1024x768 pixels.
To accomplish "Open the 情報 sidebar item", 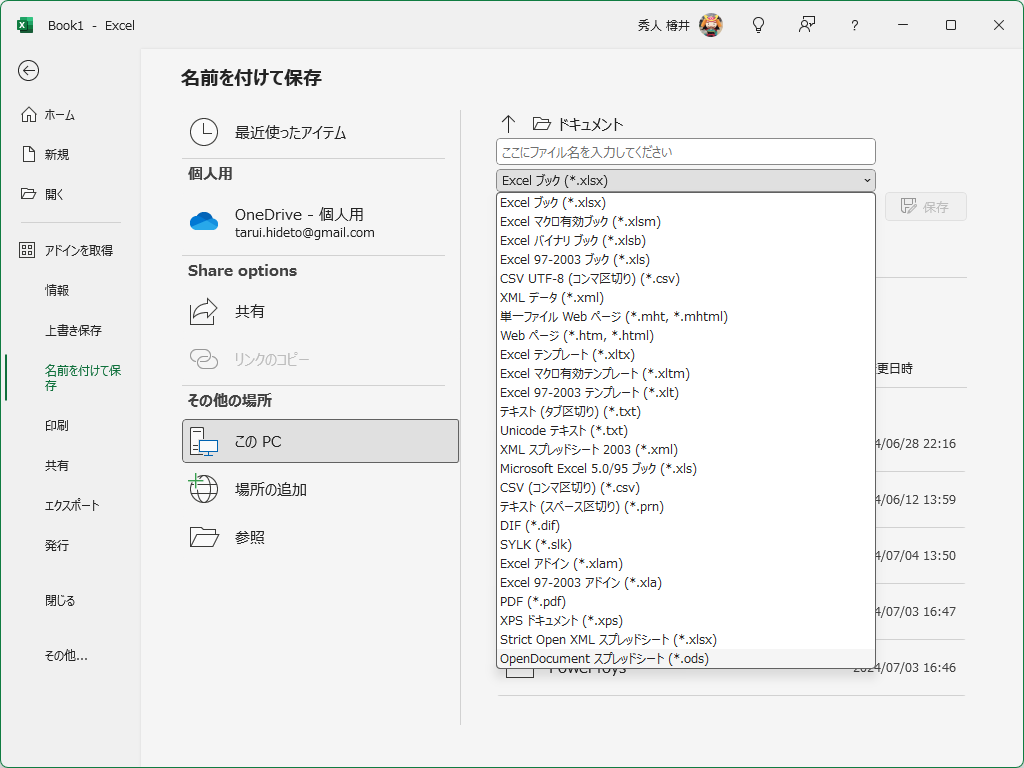I will point(56,289).
